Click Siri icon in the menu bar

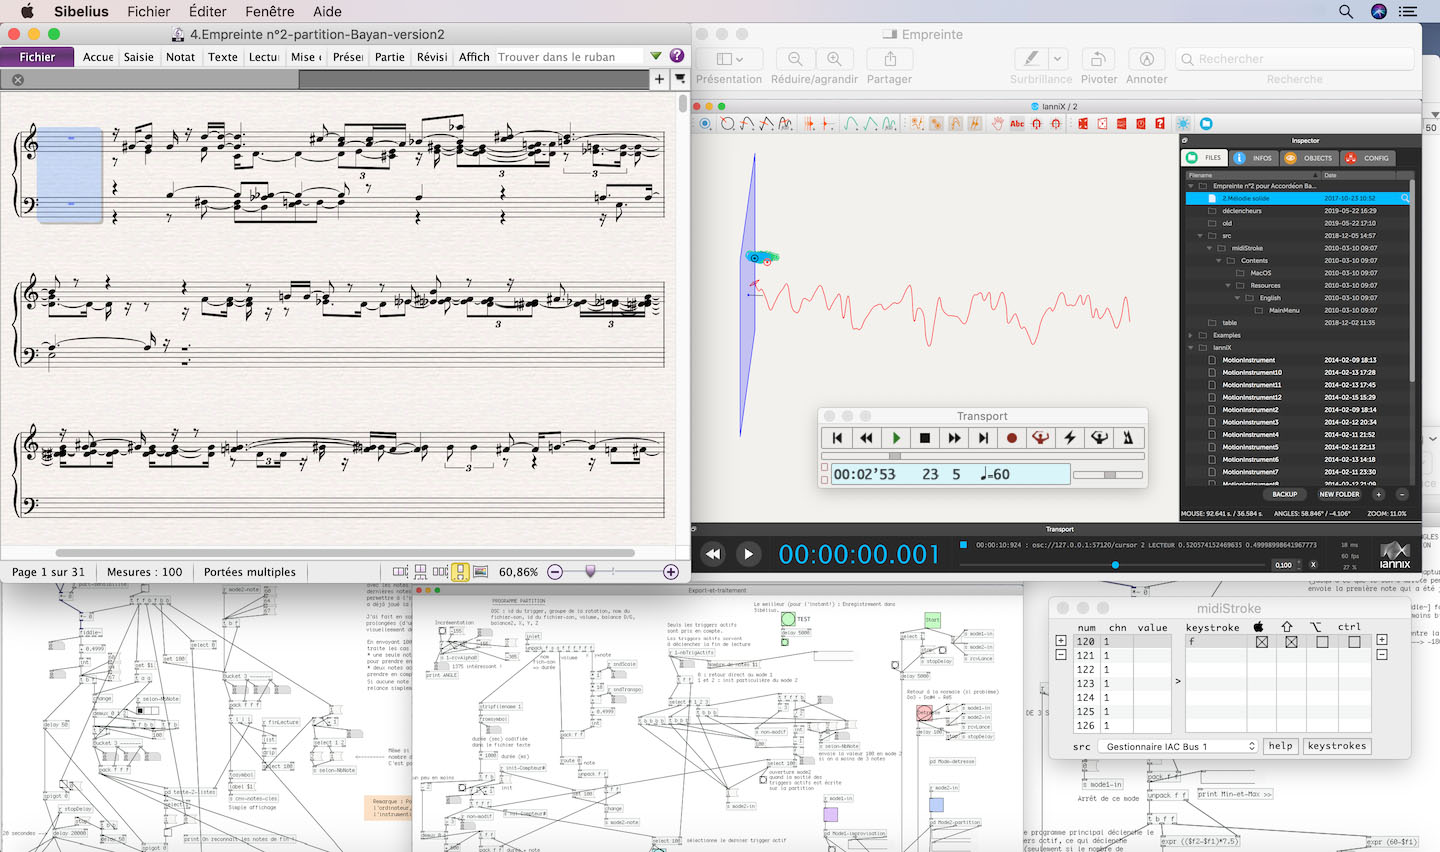click(1379, 12)
